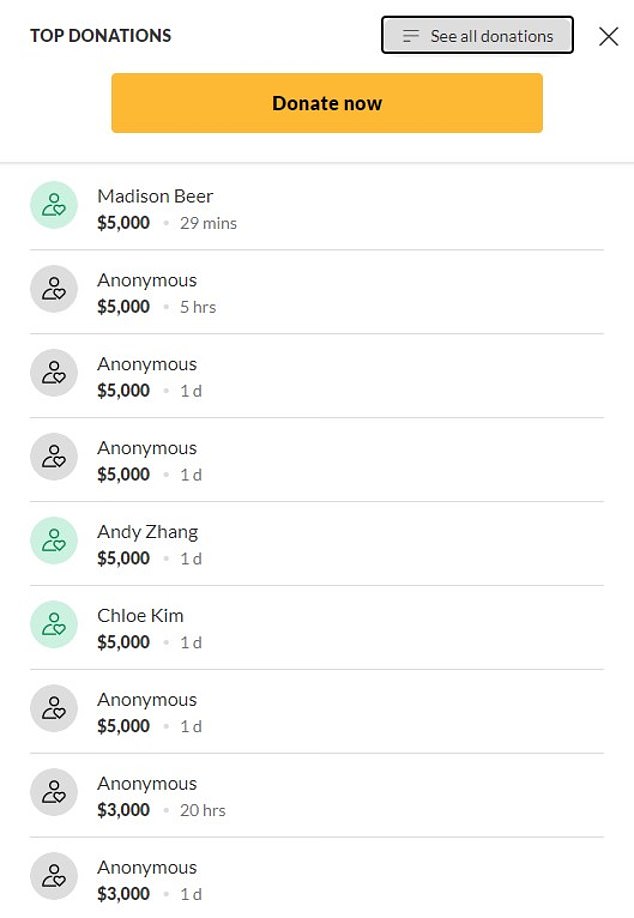Viewport: 634px width, 918px height.
Task: Click the 29 mins timestamp
Action: (x=208, y=223)
